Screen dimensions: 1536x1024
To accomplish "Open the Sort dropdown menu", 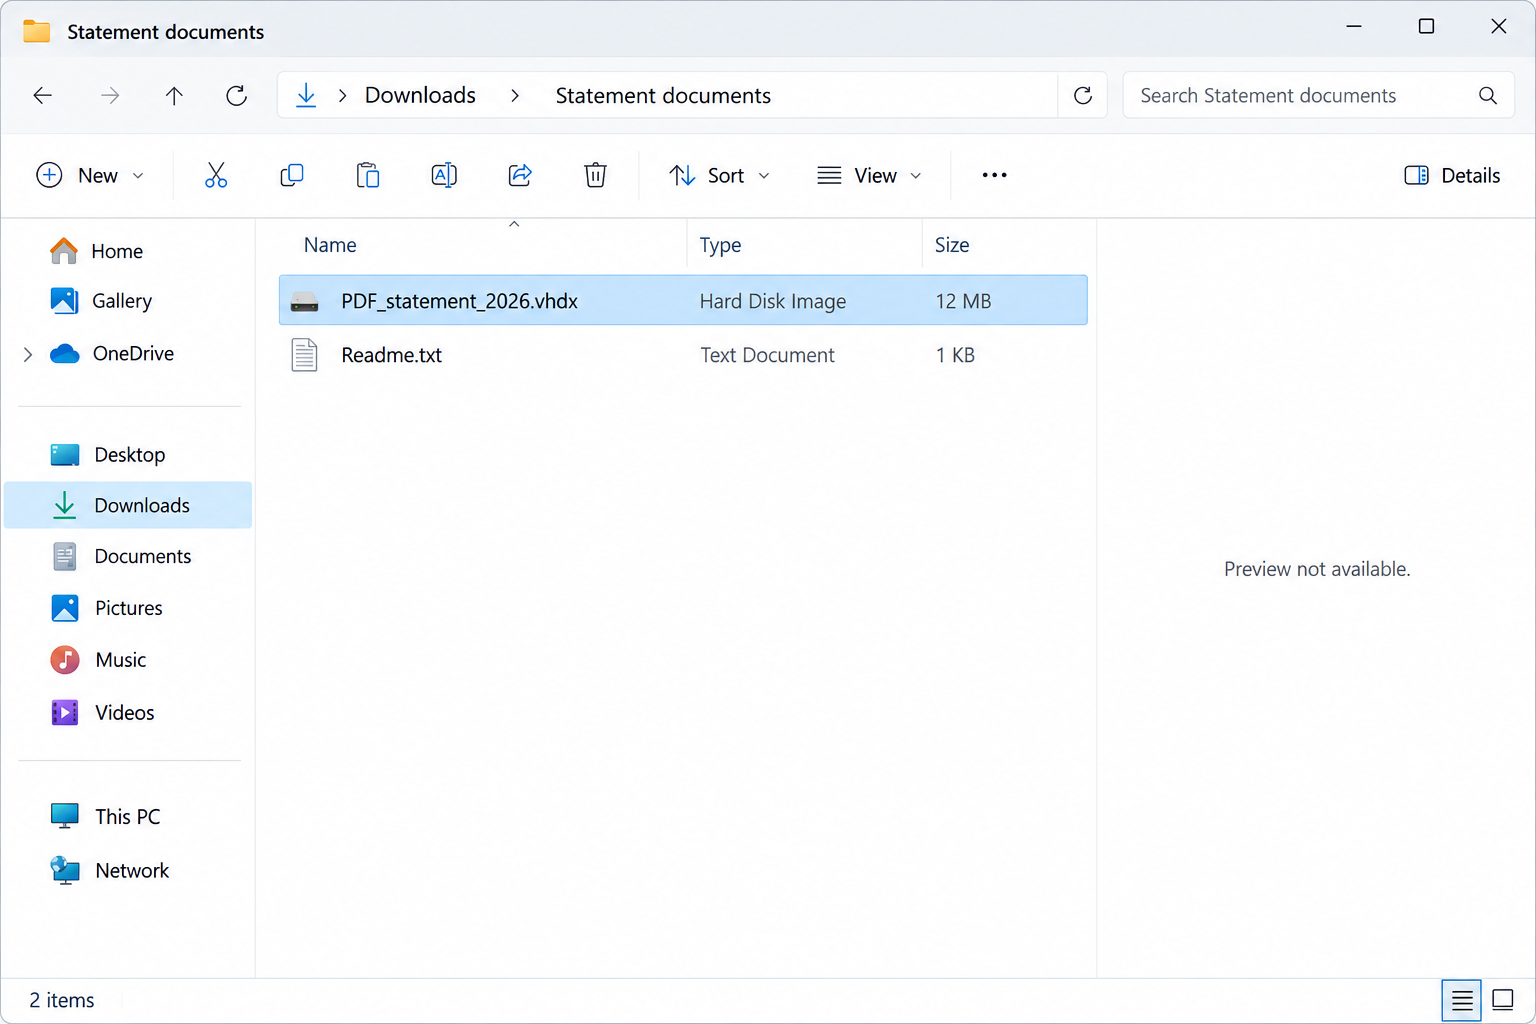I will pos(720,175).
